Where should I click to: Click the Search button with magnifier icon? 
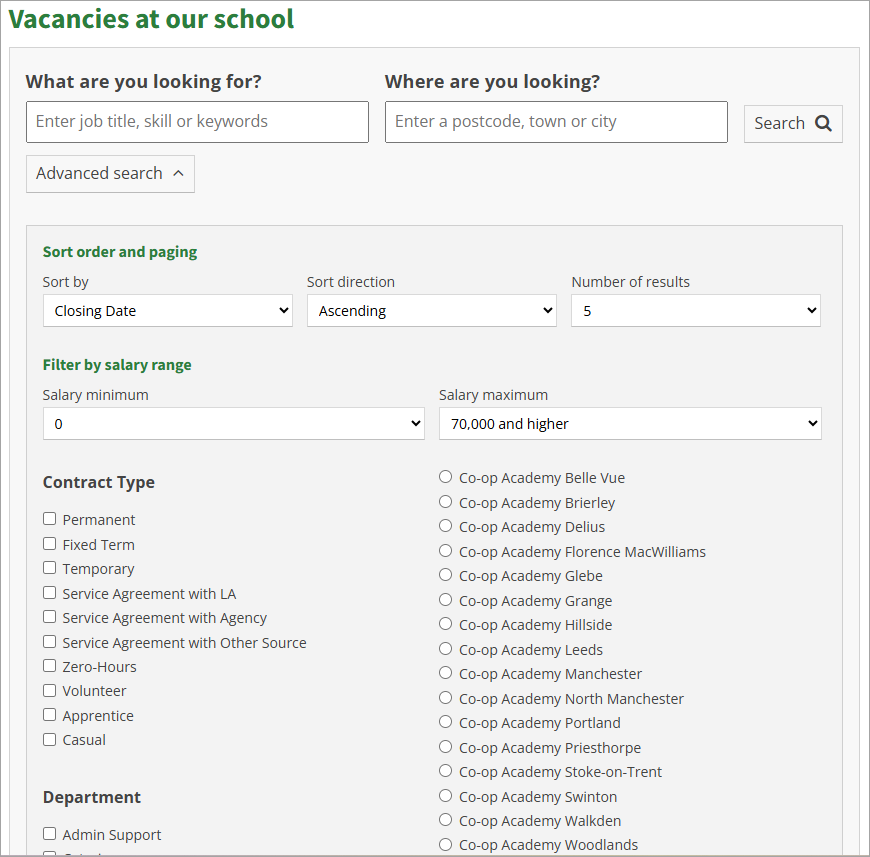793,123
